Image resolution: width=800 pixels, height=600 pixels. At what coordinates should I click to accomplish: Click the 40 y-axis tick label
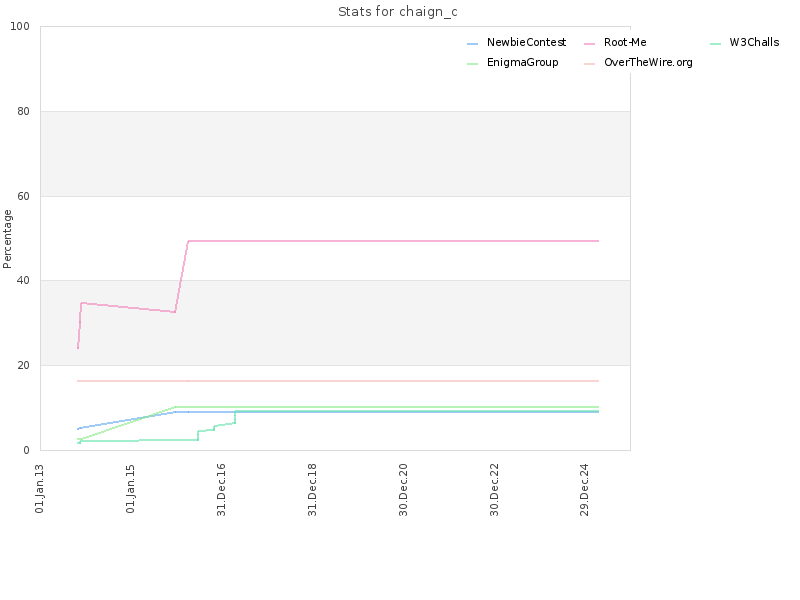point(23,281)
